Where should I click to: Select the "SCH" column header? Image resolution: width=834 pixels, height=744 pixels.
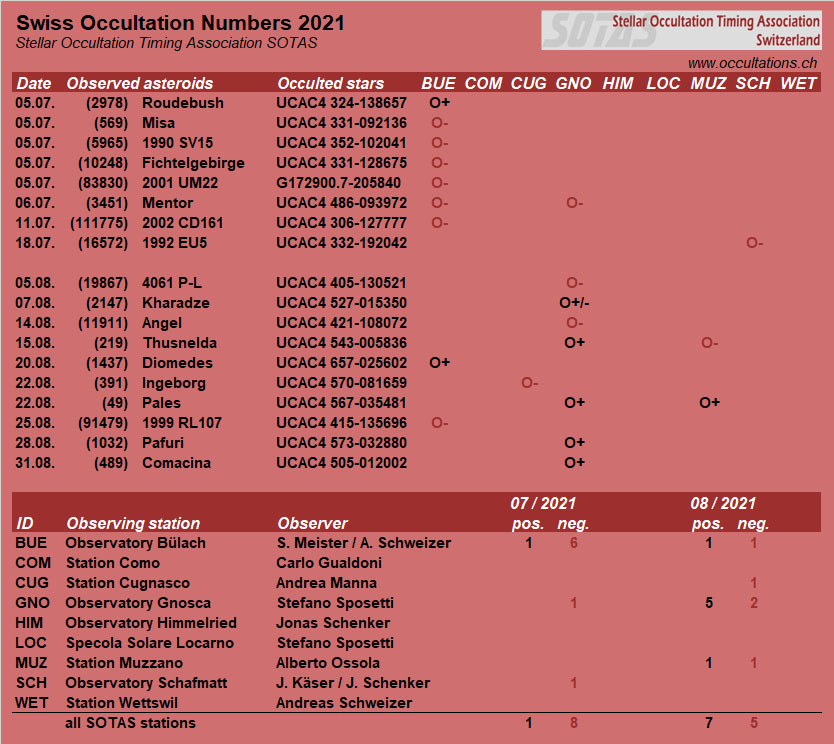tap(753, 83)
